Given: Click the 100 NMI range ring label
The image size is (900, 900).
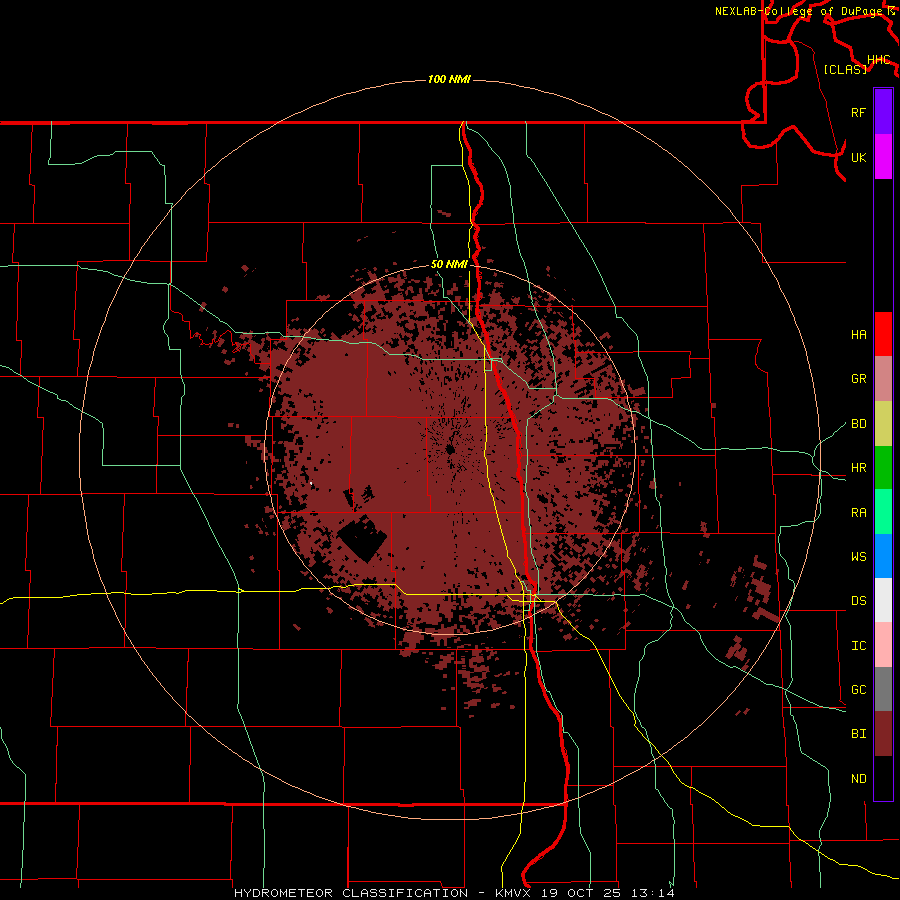Looking at the screenshot, I should 449,79.
